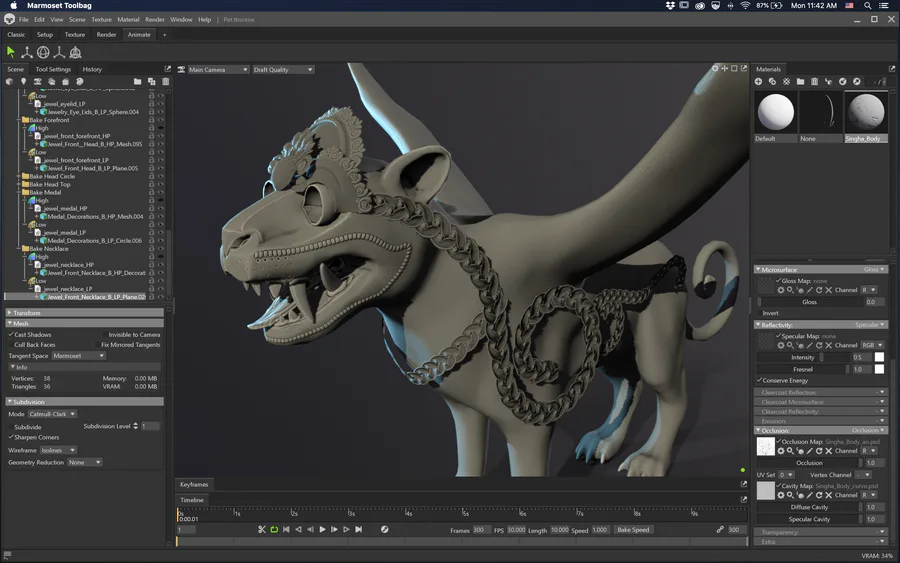Enable the Invisible to Camera checkbox

(x=104, y=334)
